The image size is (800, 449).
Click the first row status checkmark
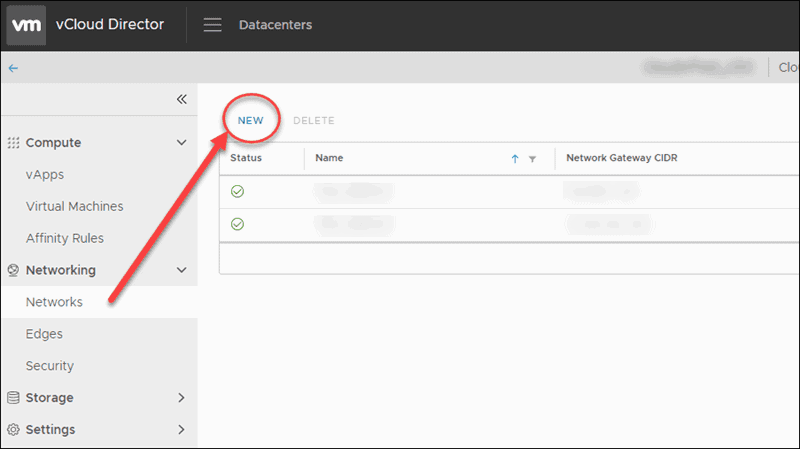coord(237,191)
